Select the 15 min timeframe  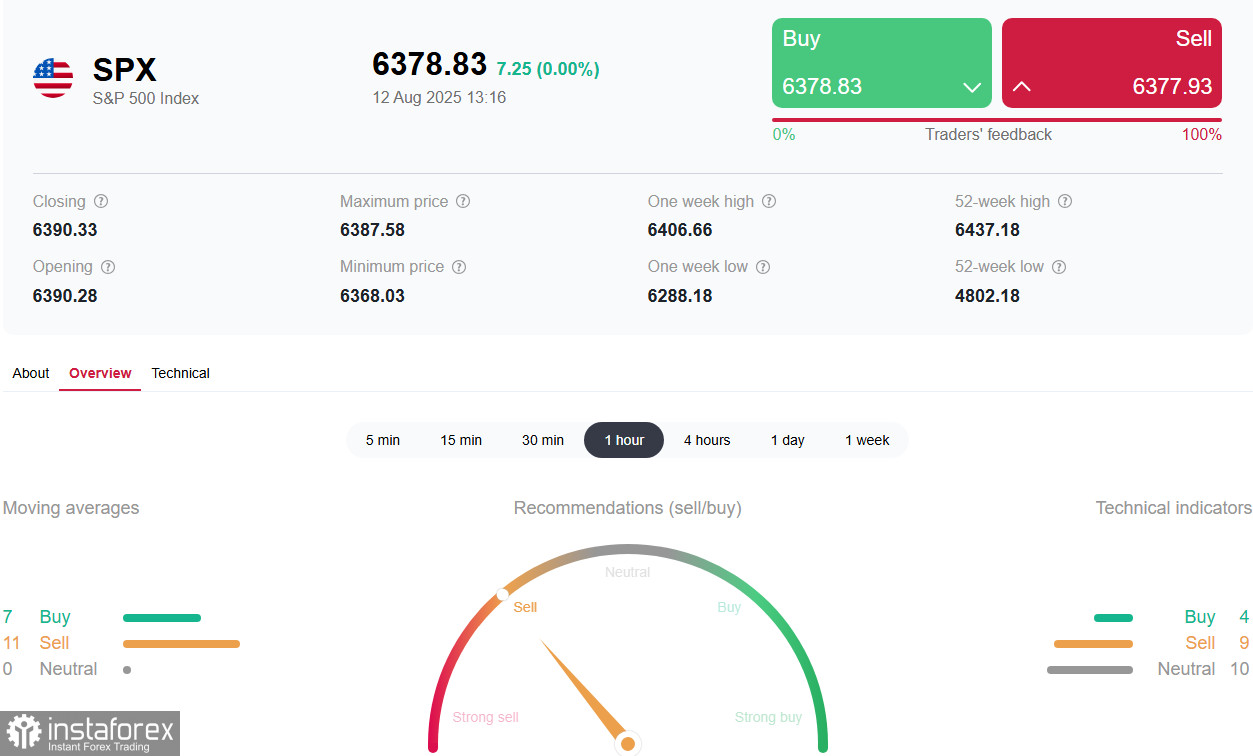coord(461,440)
